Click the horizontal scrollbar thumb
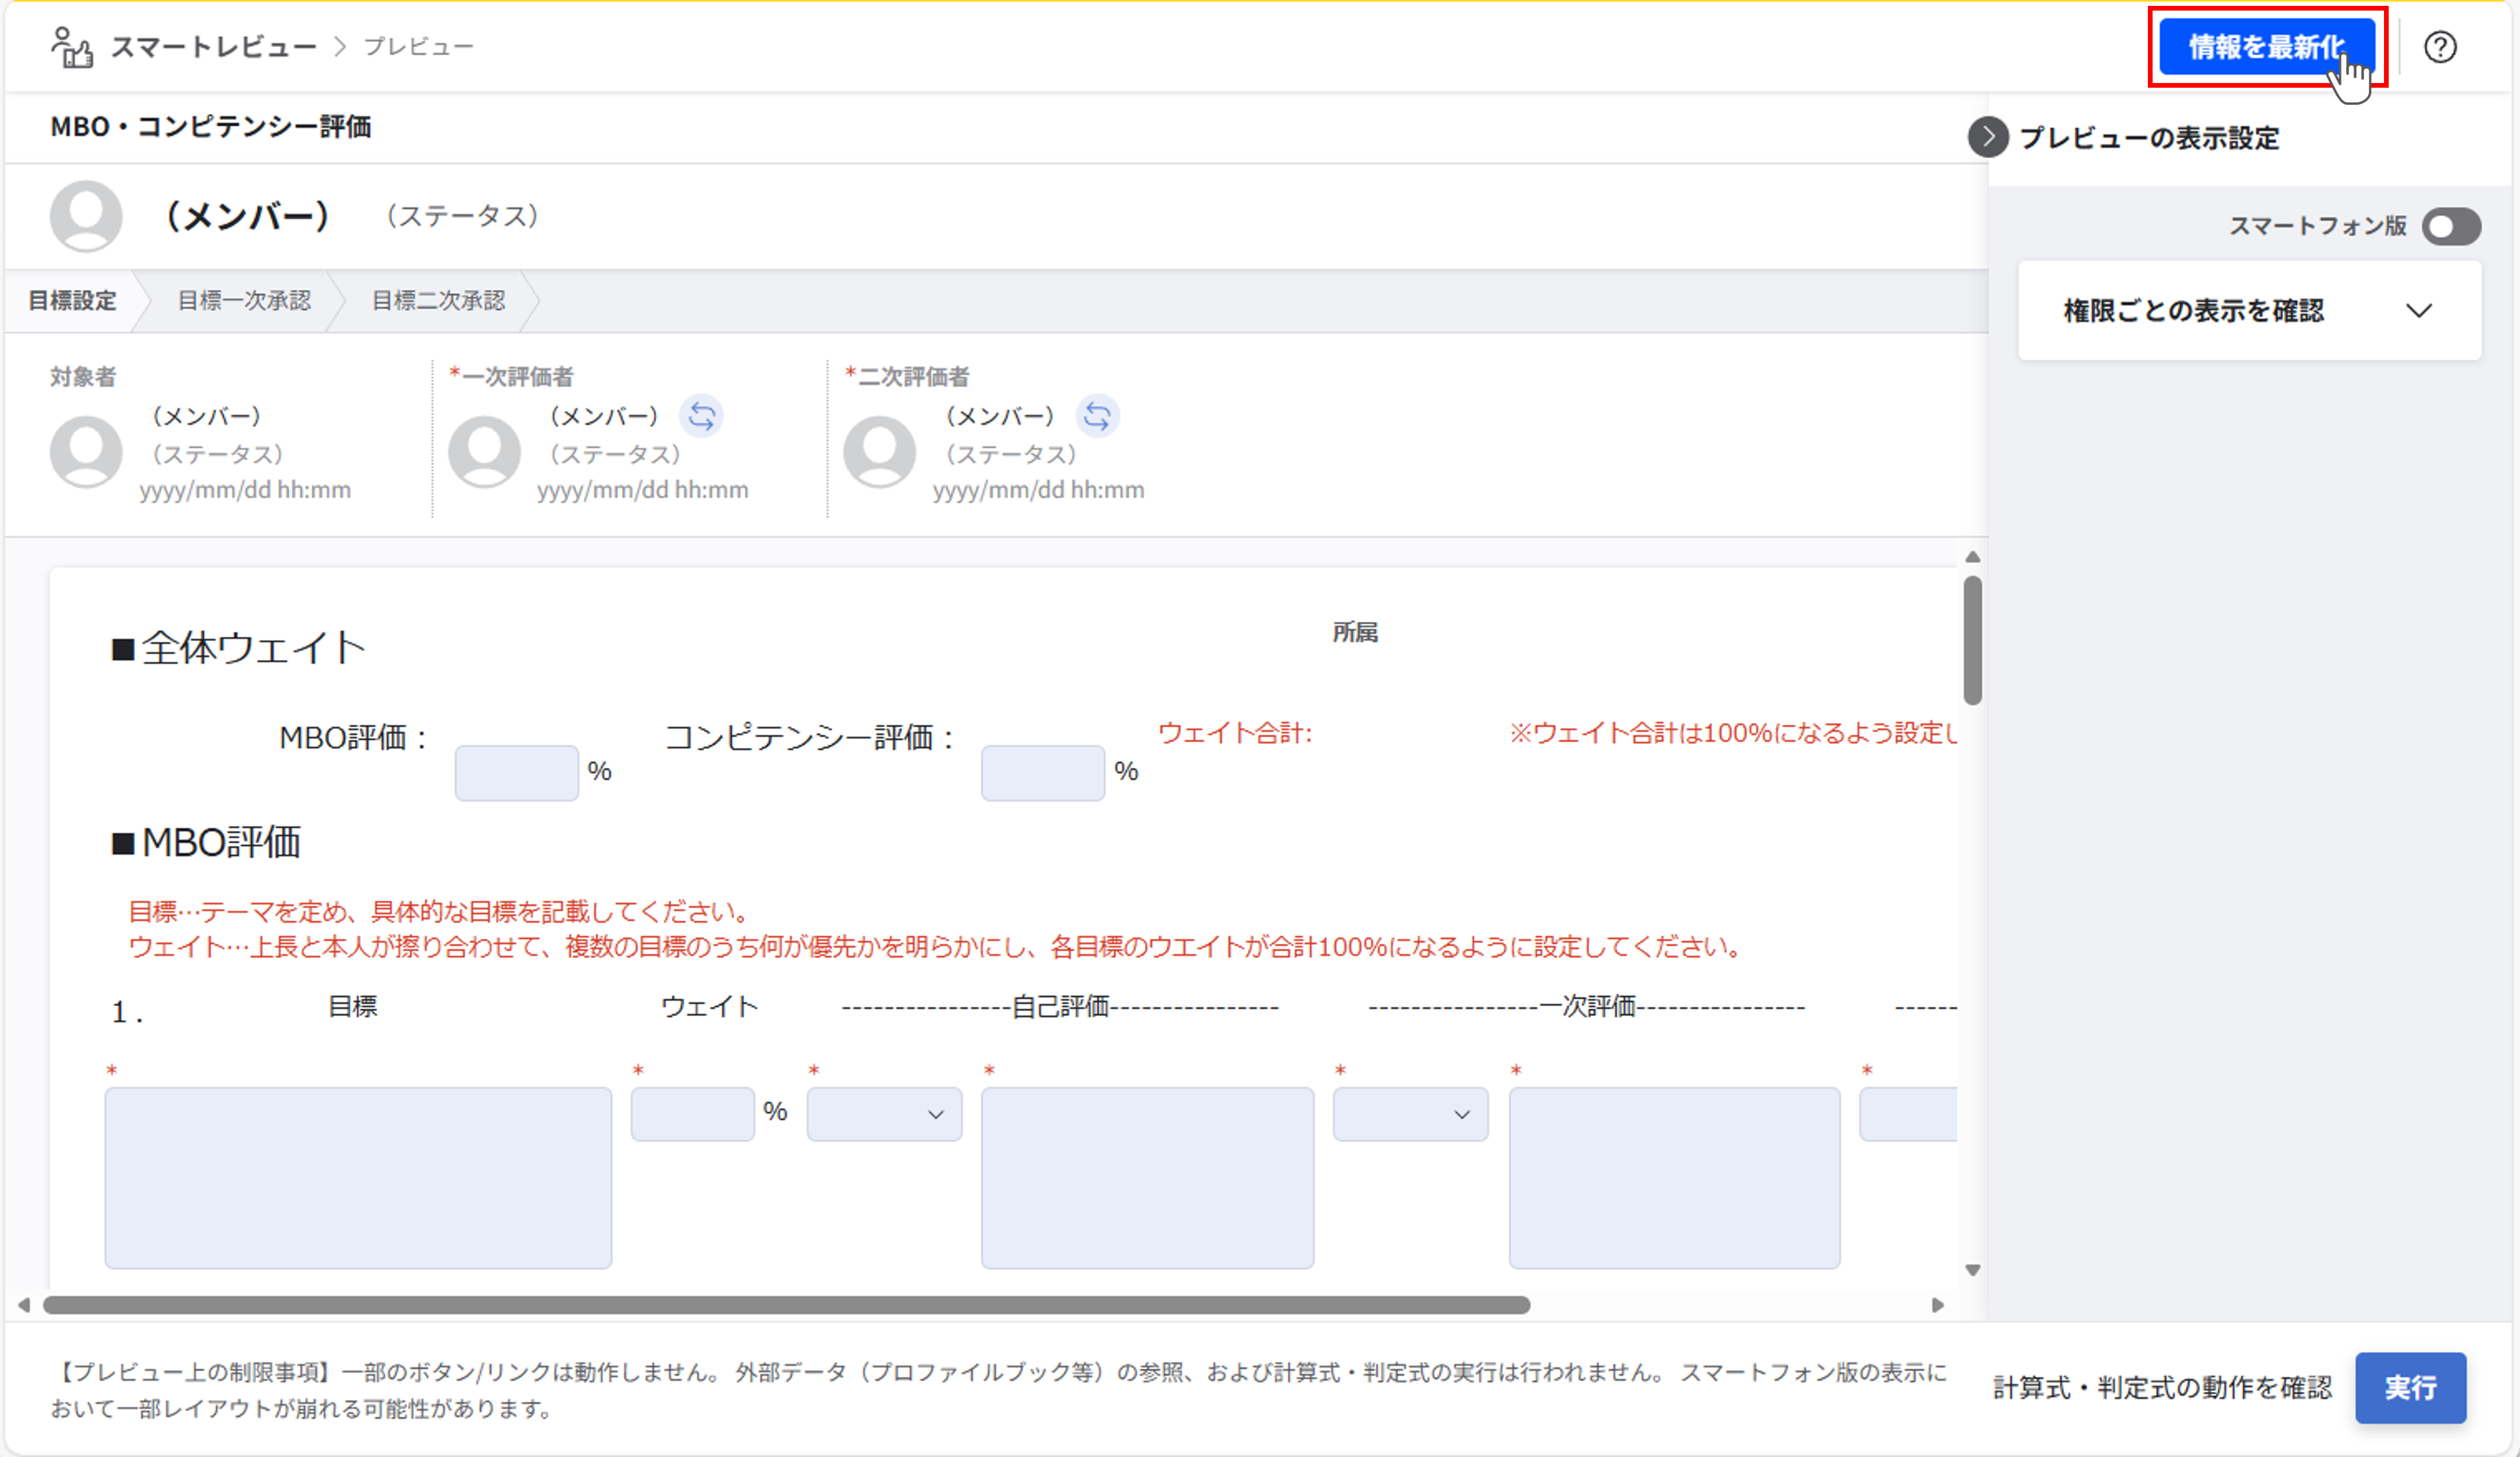2520x1457 pixels. coord(786,1305)
